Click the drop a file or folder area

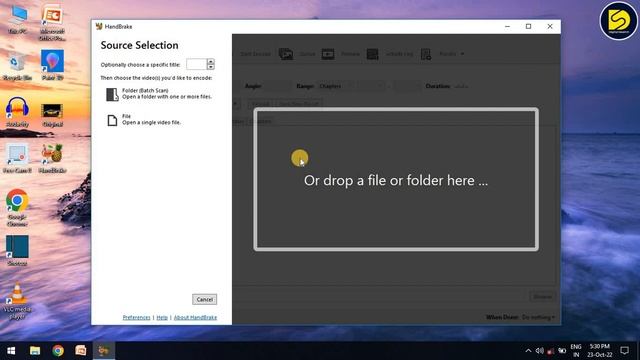[396, 179]
